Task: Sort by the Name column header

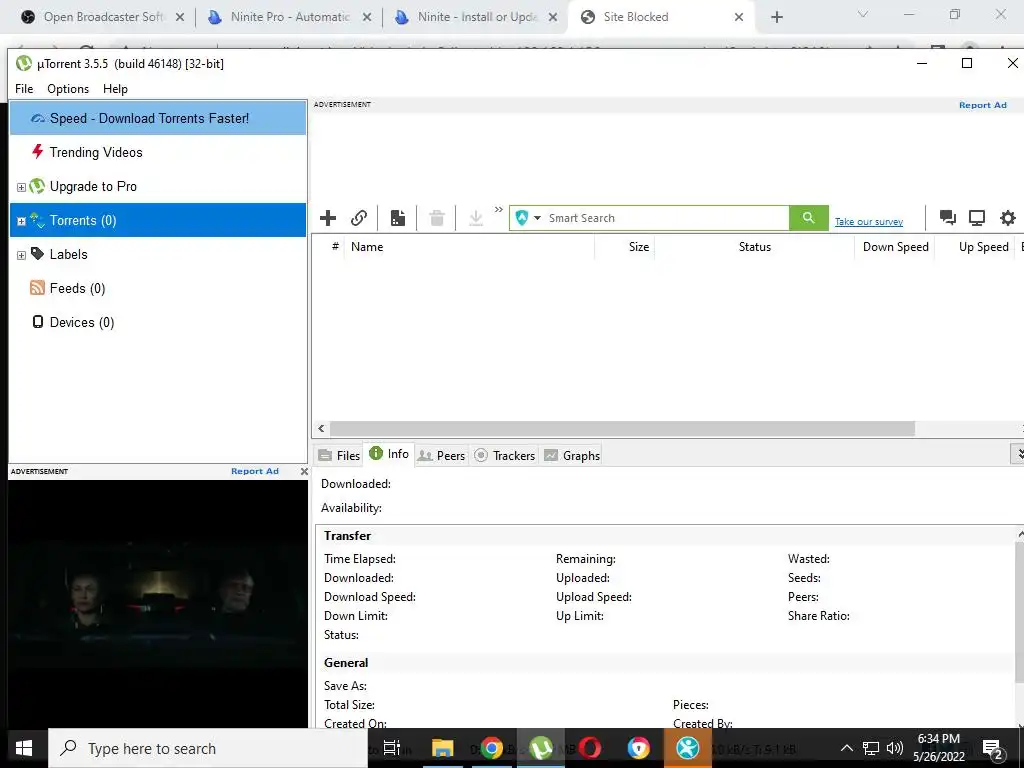Action: point(469,247)
